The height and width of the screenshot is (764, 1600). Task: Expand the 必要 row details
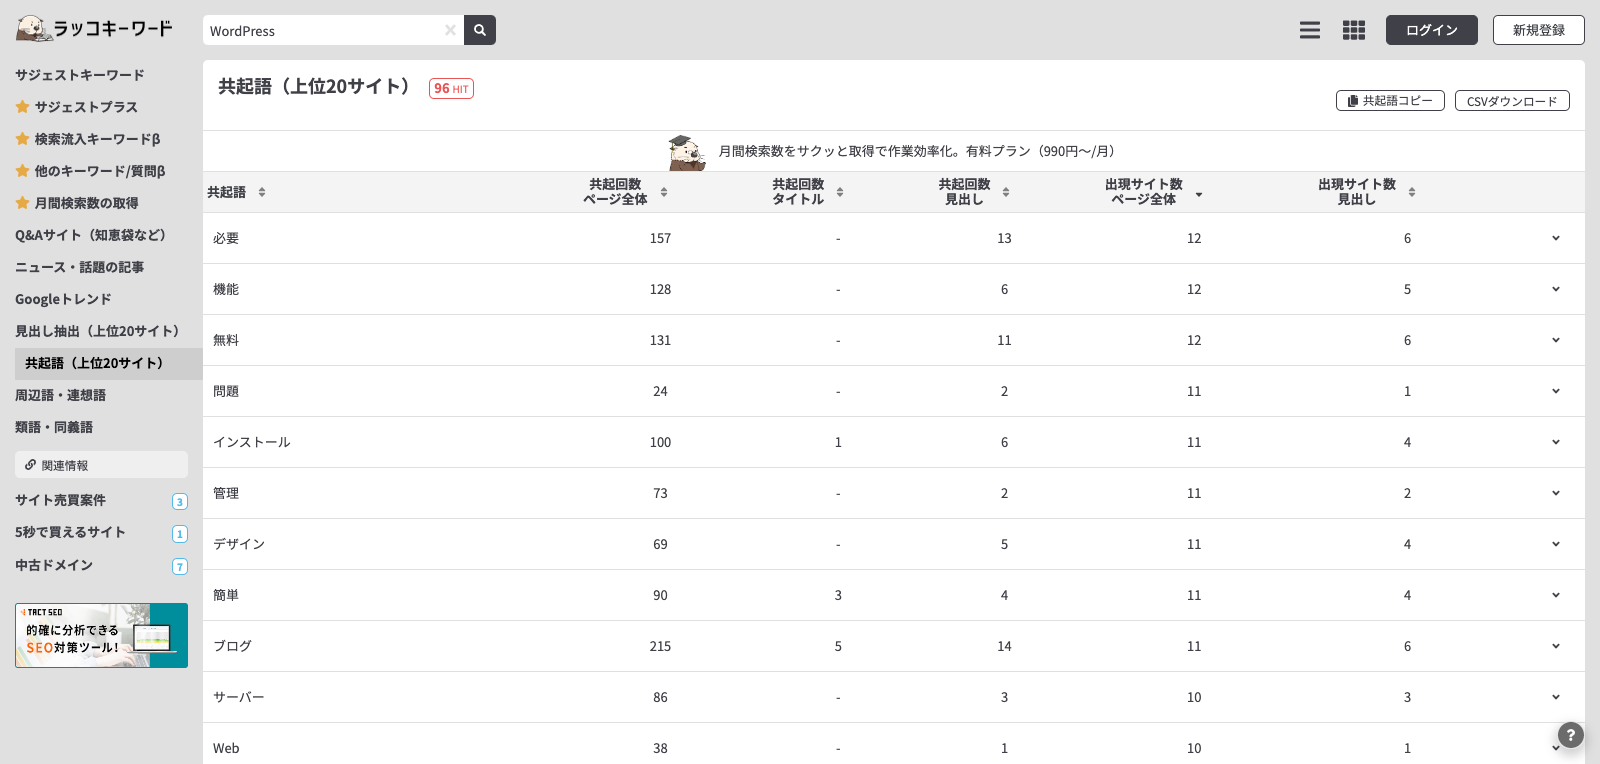pos(1556,238)
